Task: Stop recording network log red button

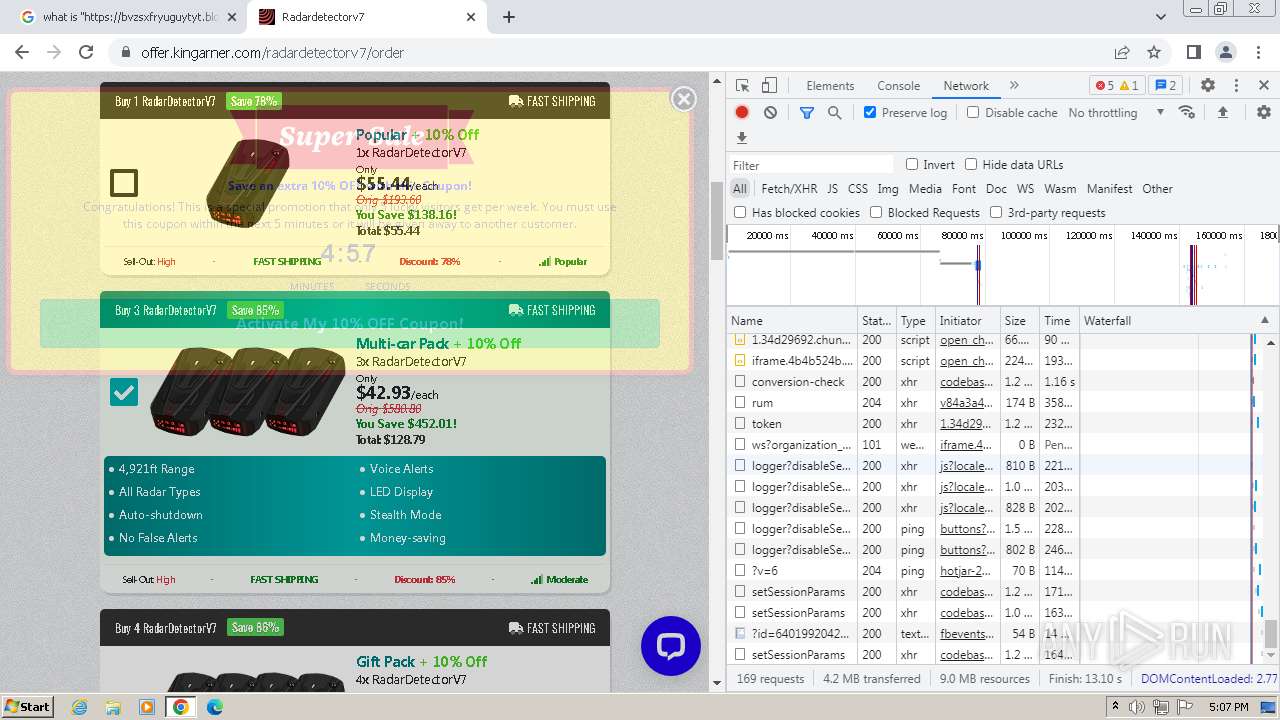Action: (x=742, y=113)
